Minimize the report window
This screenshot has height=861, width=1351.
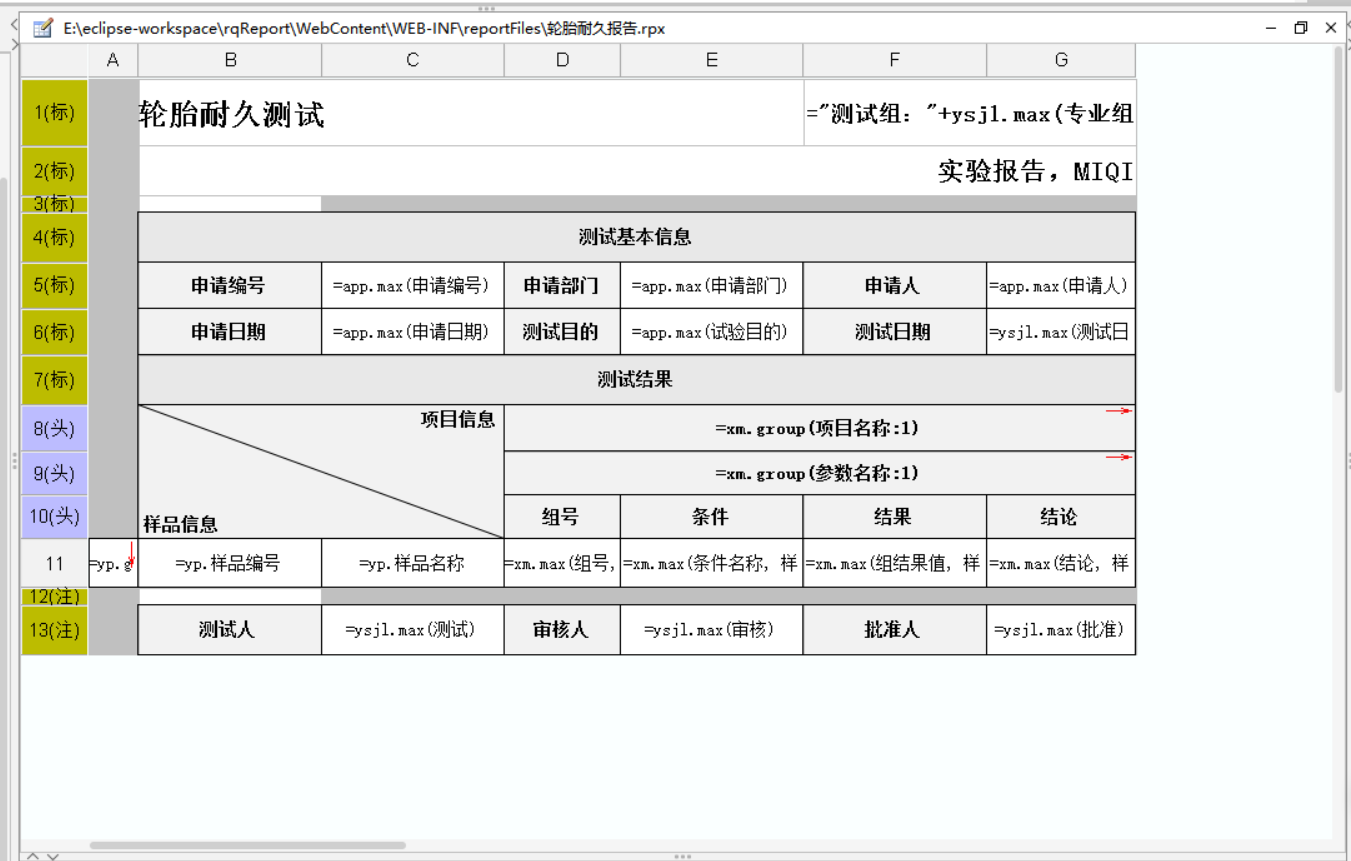[x=1271, y=28]
